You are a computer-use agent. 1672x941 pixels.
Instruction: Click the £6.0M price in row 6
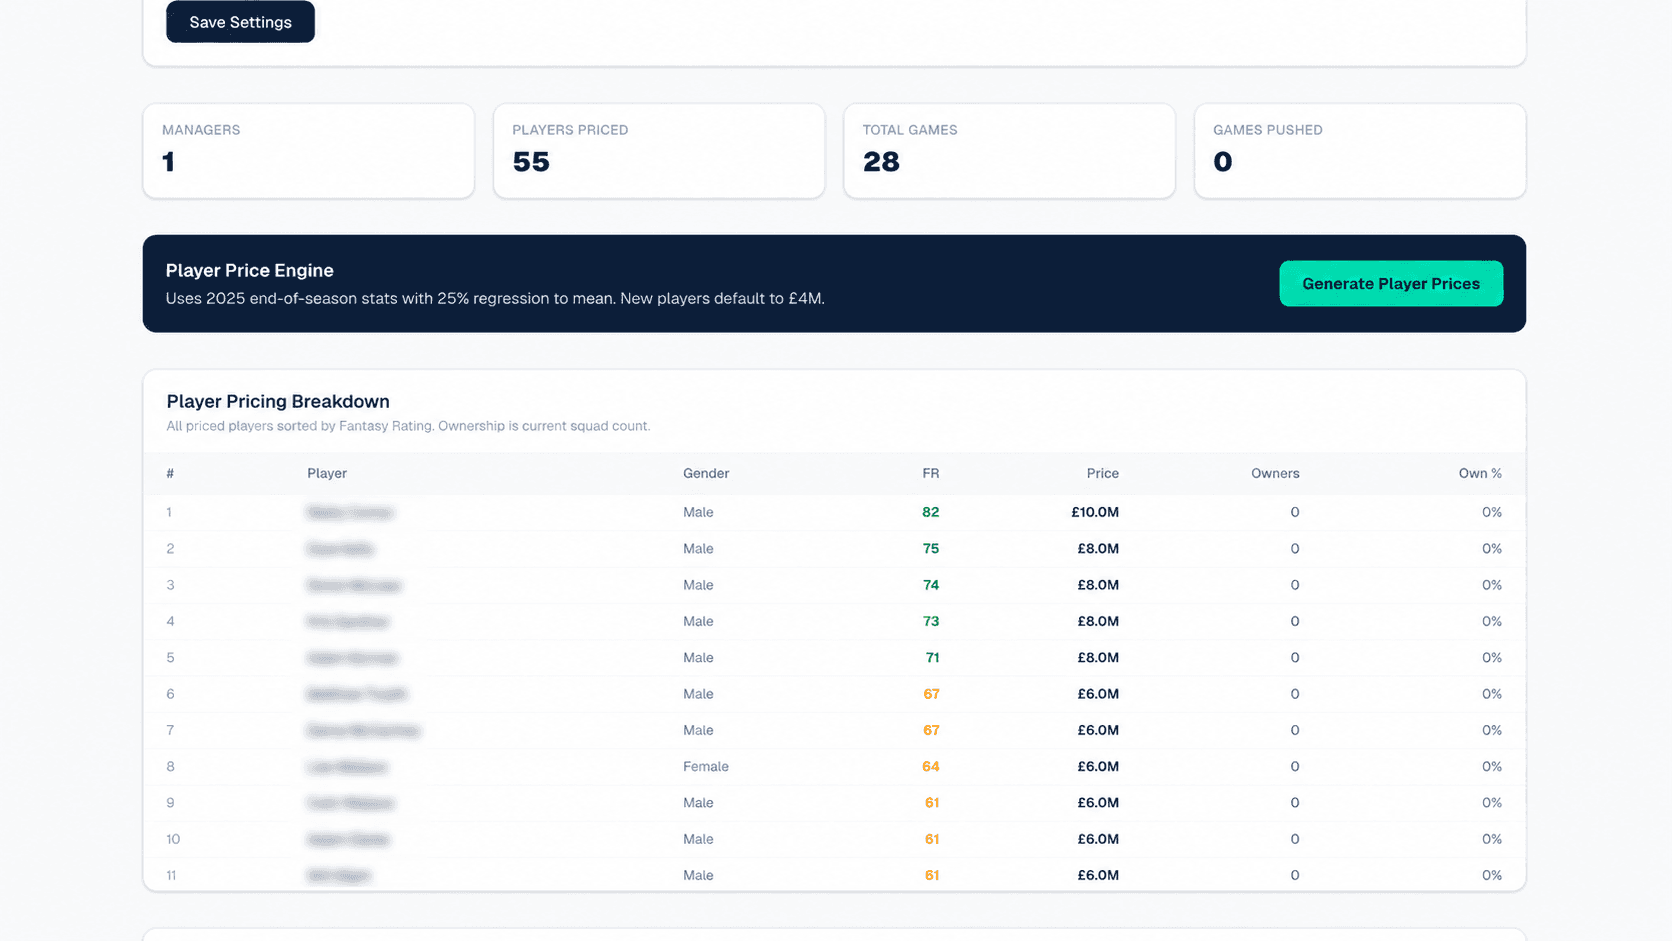pyautogui.click(x=1098, y=694)
